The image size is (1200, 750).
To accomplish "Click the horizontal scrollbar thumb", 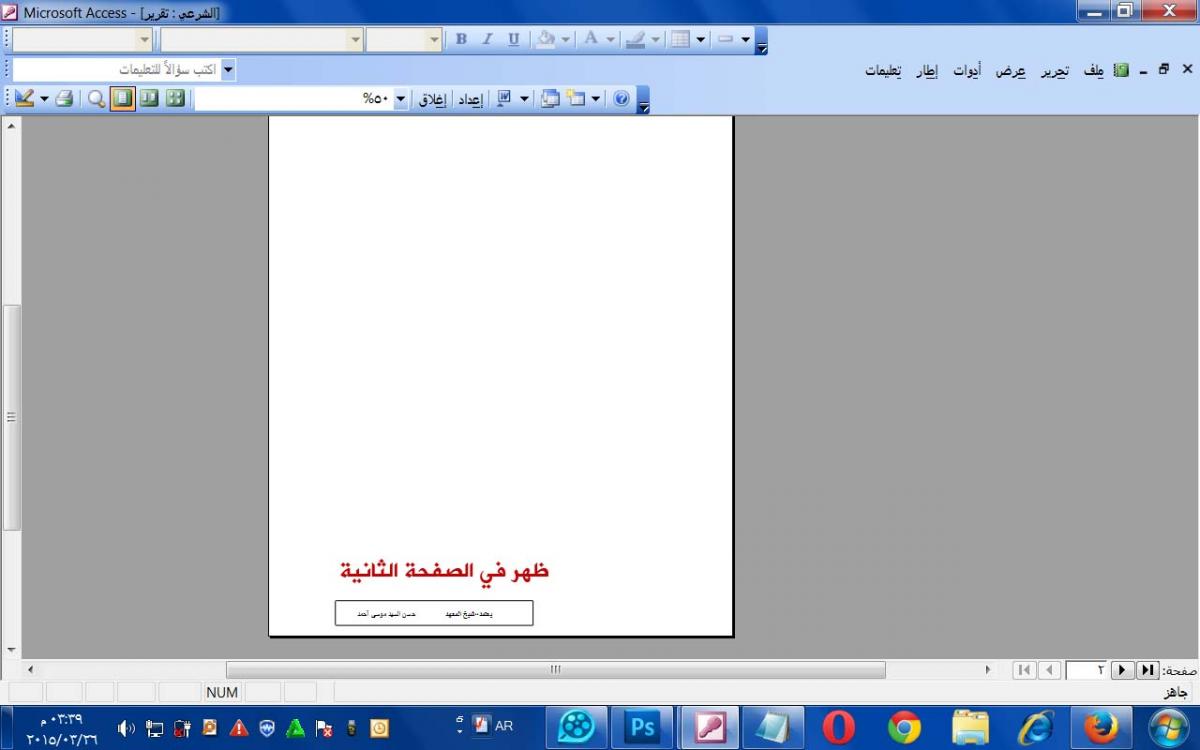I will (x=556, y=670).
